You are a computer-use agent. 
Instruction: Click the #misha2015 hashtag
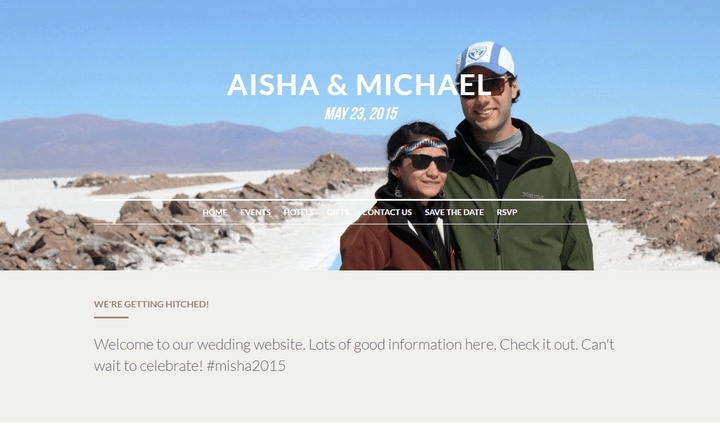pyautogui.click(x=246, y=366)
